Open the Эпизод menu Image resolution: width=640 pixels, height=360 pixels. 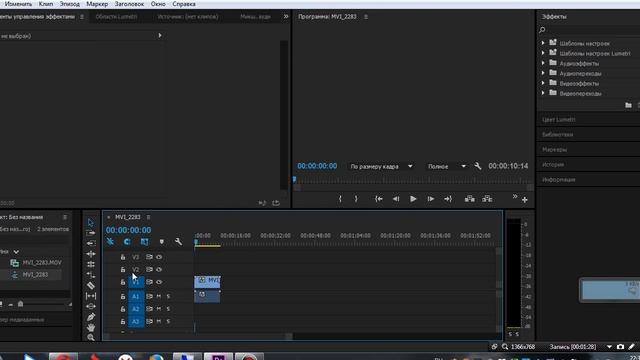(69, 4)
